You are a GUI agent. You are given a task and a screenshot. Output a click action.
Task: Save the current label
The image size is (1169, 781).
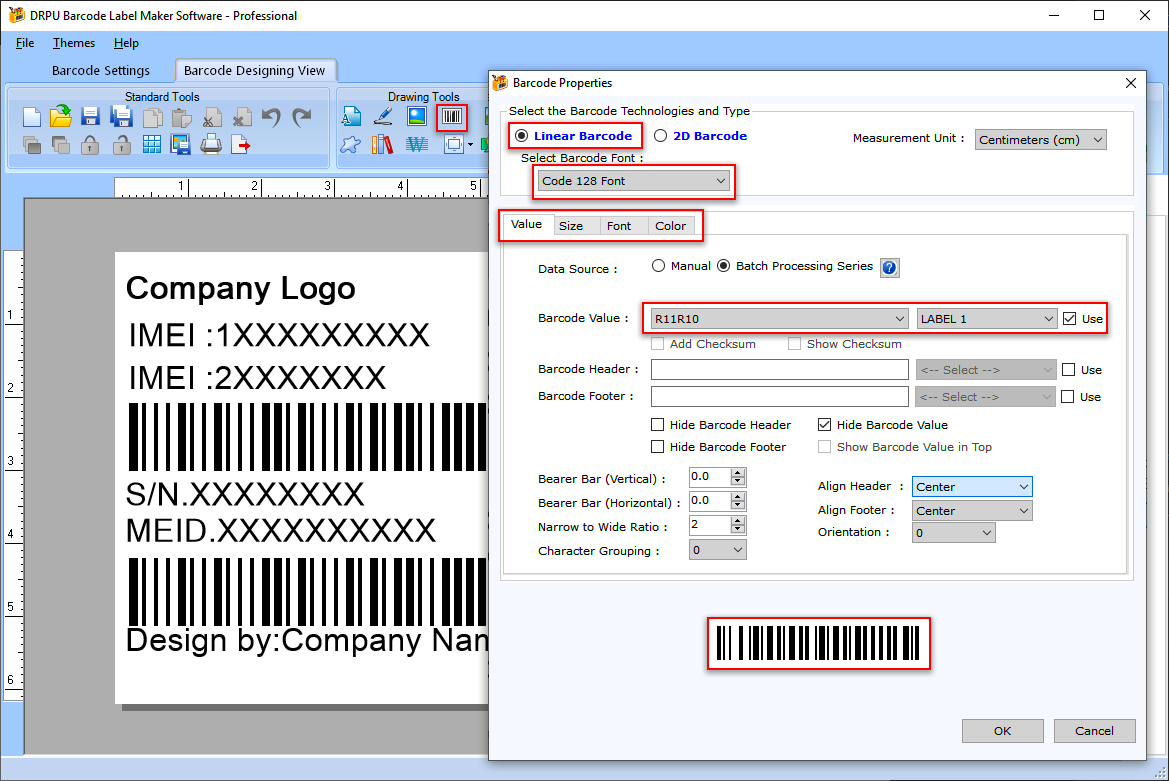(91, 116)
